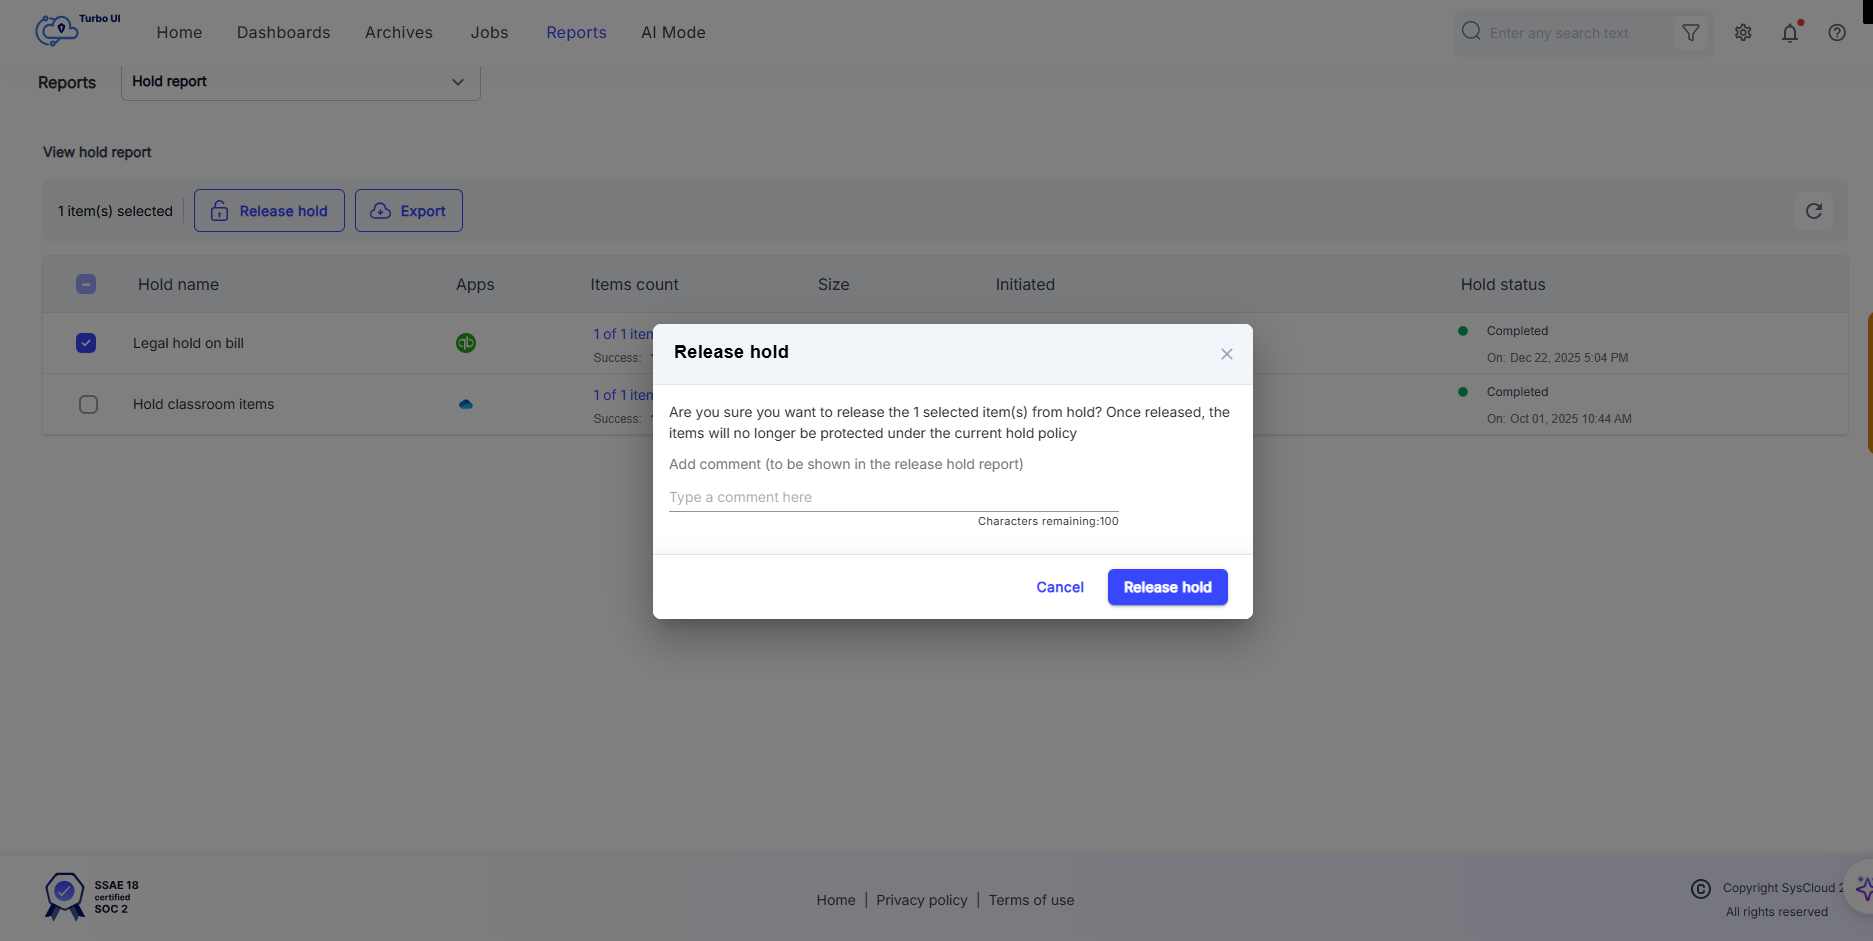Click Hold name column header
This screenshot has height=941, width=1873.
click(x=178, y=284)
